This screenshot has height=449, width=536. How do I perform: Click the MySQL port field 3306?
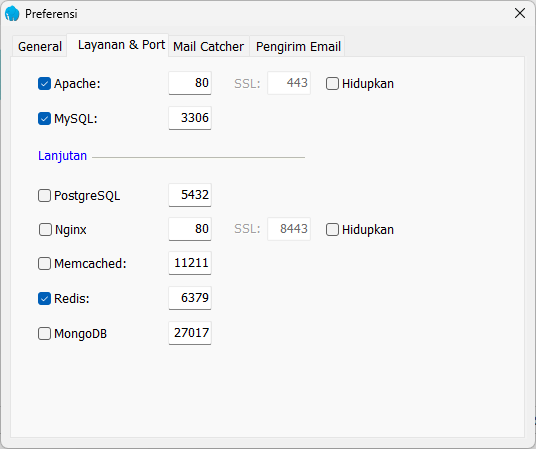point(190,118)
